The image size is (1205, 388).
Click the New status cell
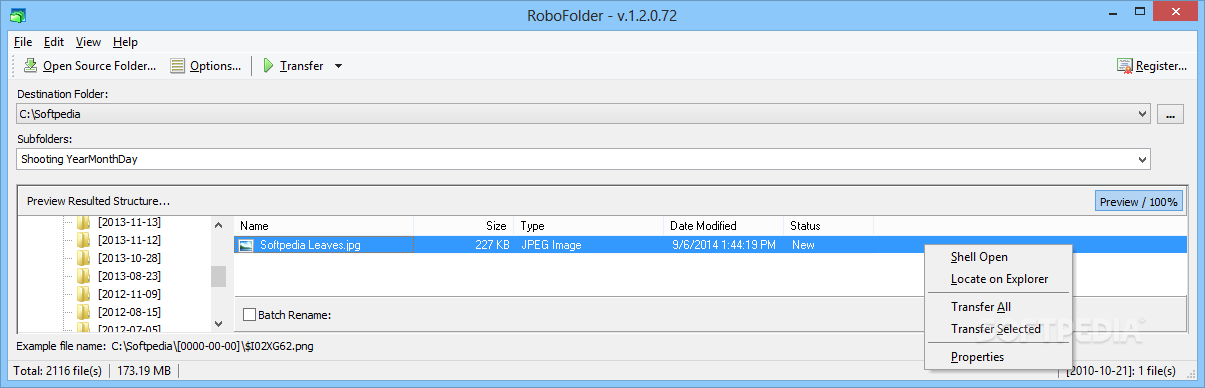[803, 244]
